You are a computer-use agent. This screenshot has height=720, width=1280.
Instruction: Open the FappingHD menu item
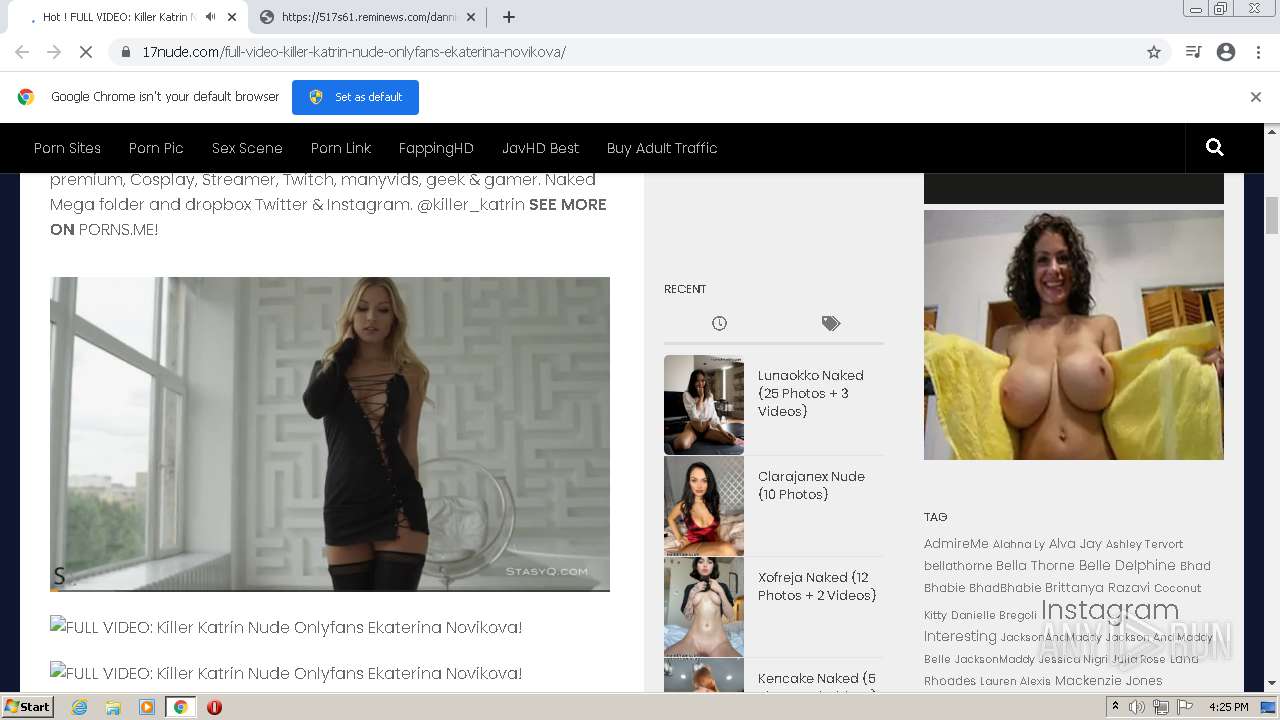click(436, 148)
